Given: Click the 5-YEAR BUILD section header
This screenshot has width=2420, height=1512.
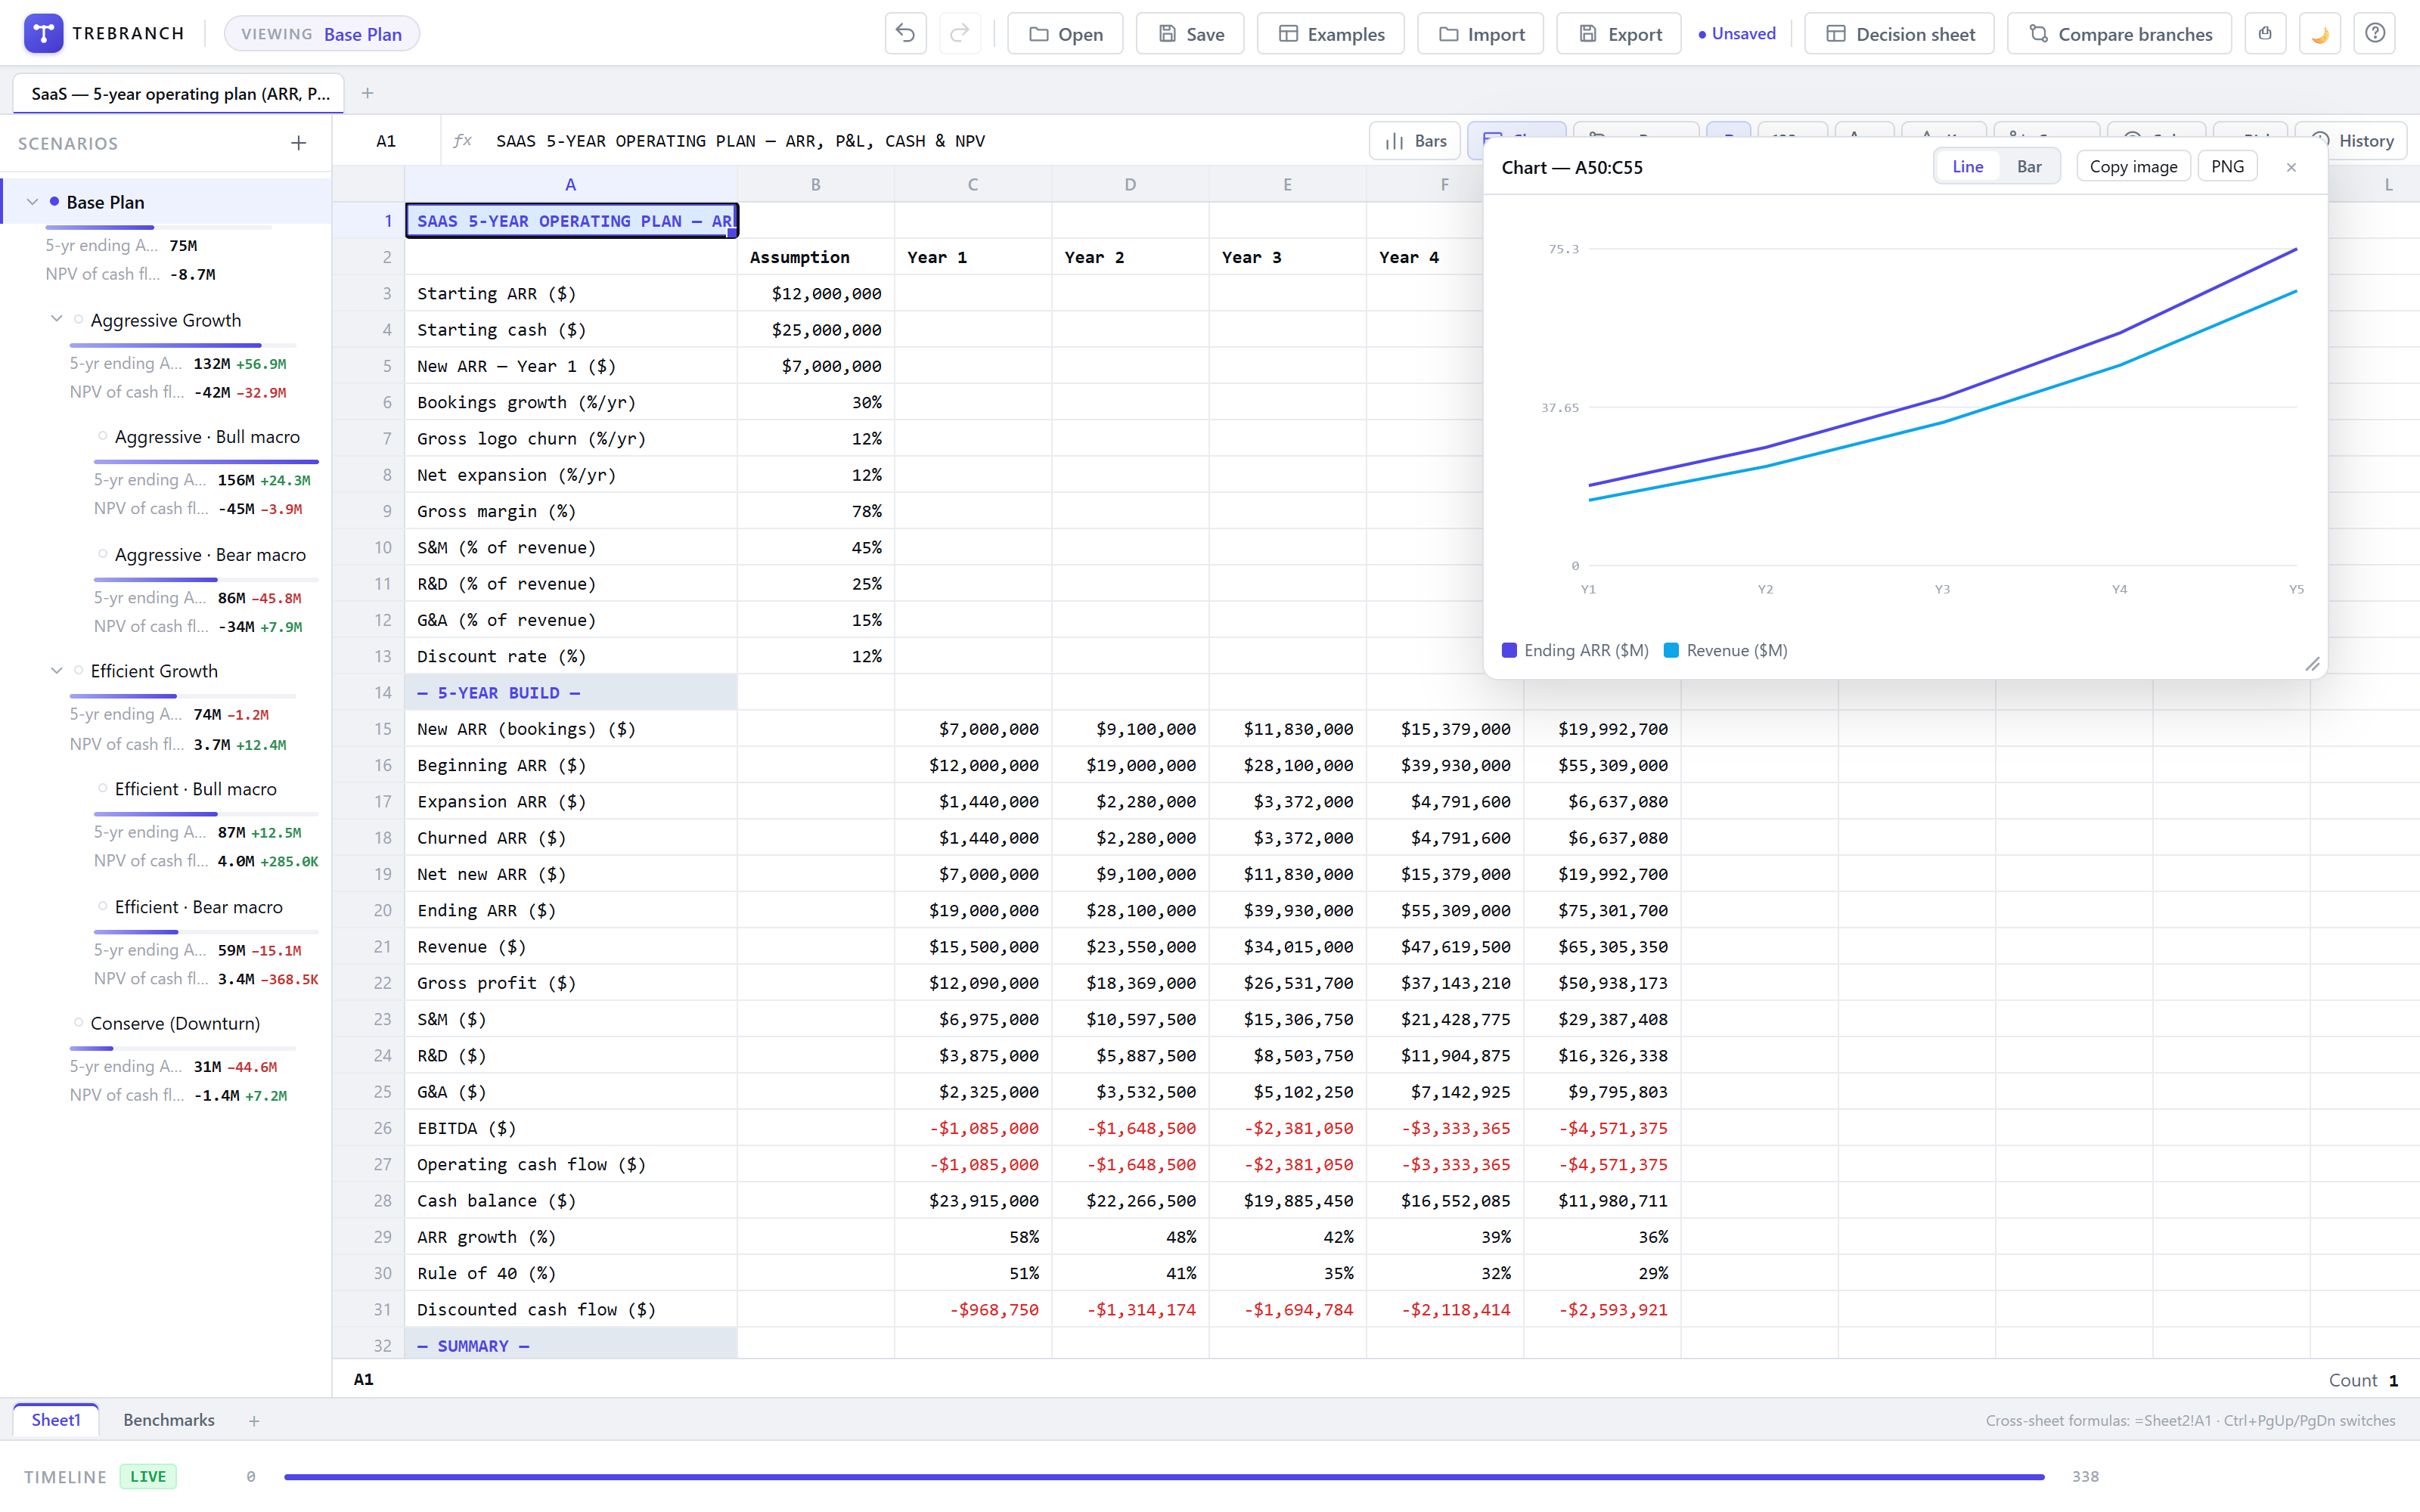Looking at the screenshot, I should (x=571, y=692).
